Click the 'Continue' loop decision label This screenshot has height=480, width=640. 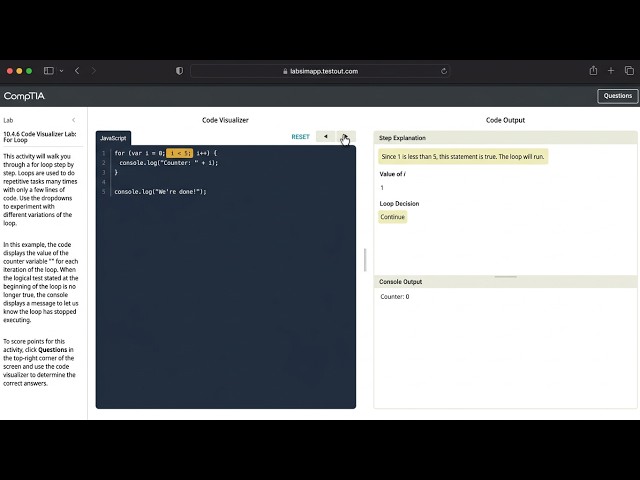point(393,217)
